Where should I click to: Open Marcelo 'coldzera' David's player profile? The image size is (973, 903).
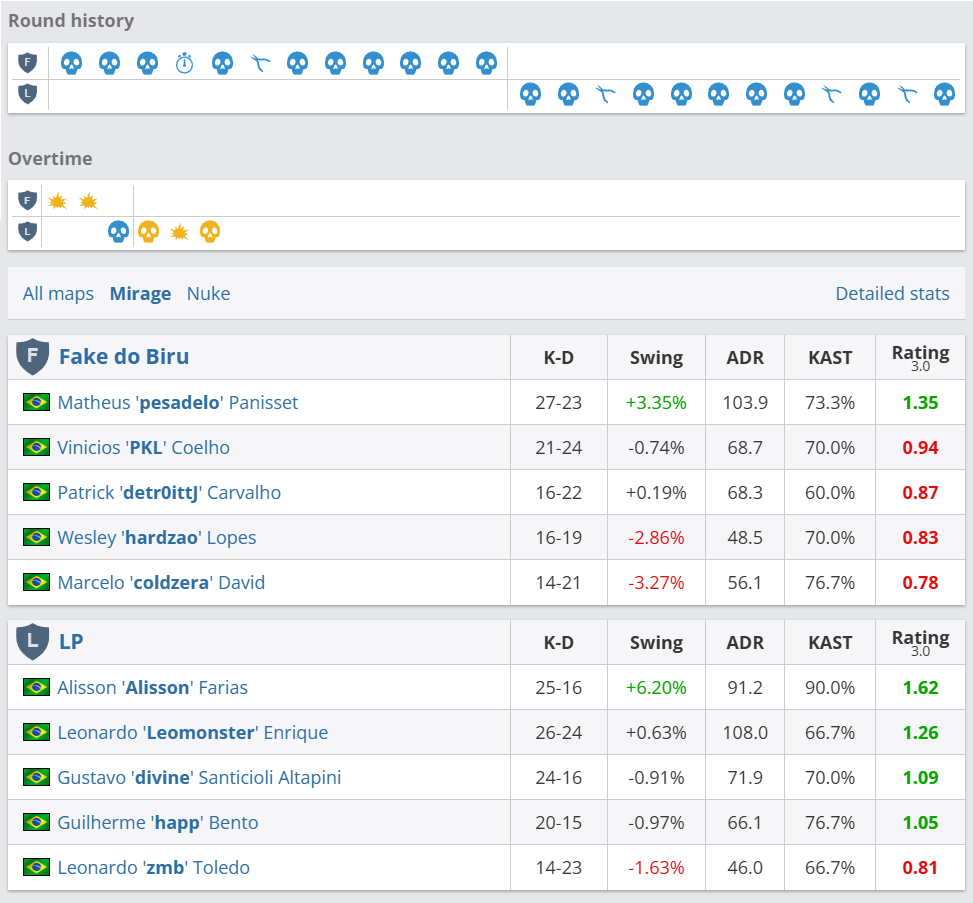[161, 582]
